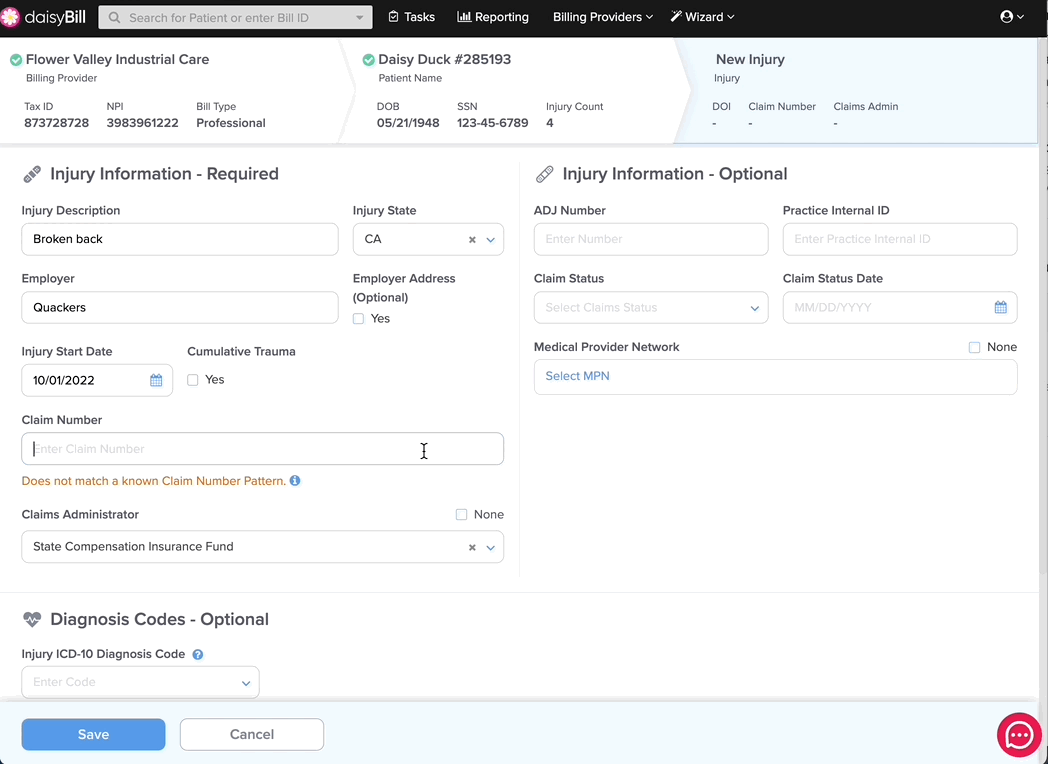Check the Medical Provider Network None checkbox

[x=974, y=348]
